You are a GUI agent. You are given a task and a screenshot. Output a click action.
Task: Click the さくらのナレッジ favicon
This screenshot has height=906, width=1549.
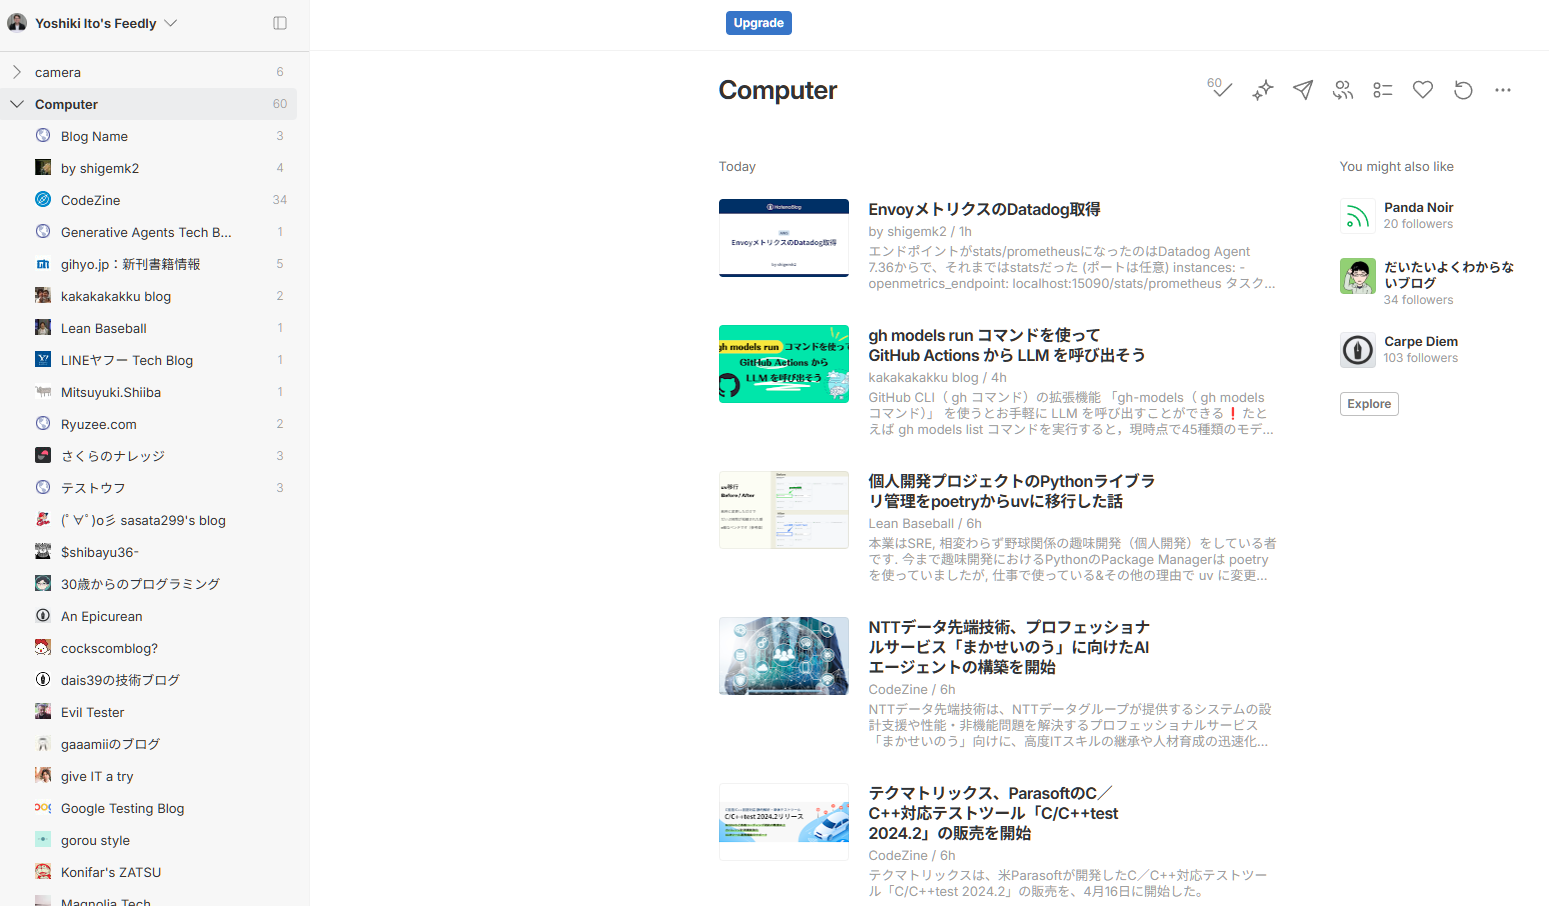43,455
